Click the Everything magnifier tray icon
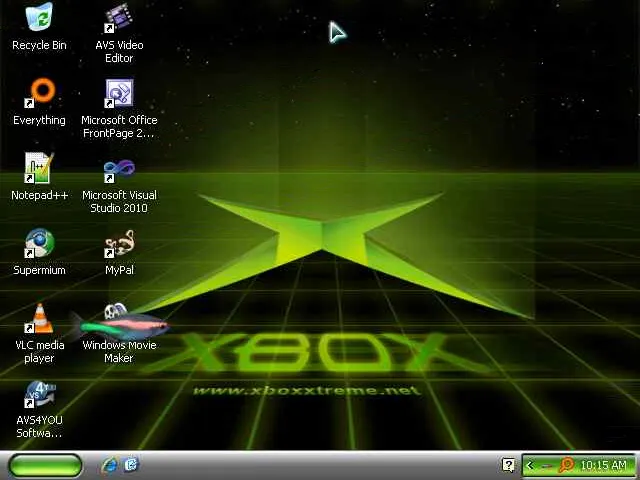This screenshot has width=640, height=480. [x=567, y=465]
